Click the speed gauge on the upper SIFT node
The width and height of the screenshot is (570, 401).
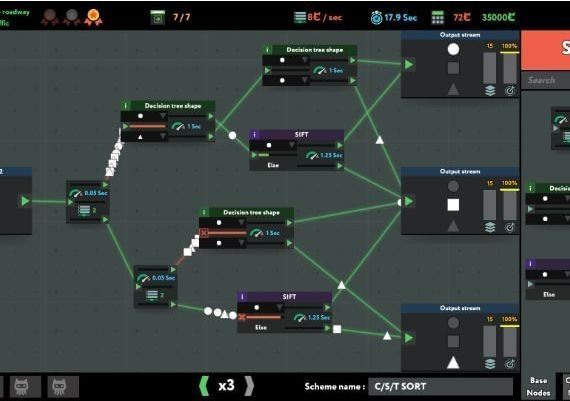[x=312, y=155]
